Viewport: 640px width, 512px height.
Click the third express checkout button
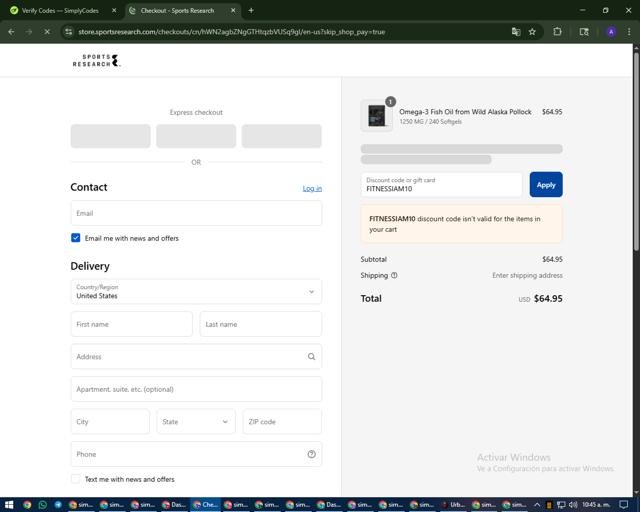282,136
